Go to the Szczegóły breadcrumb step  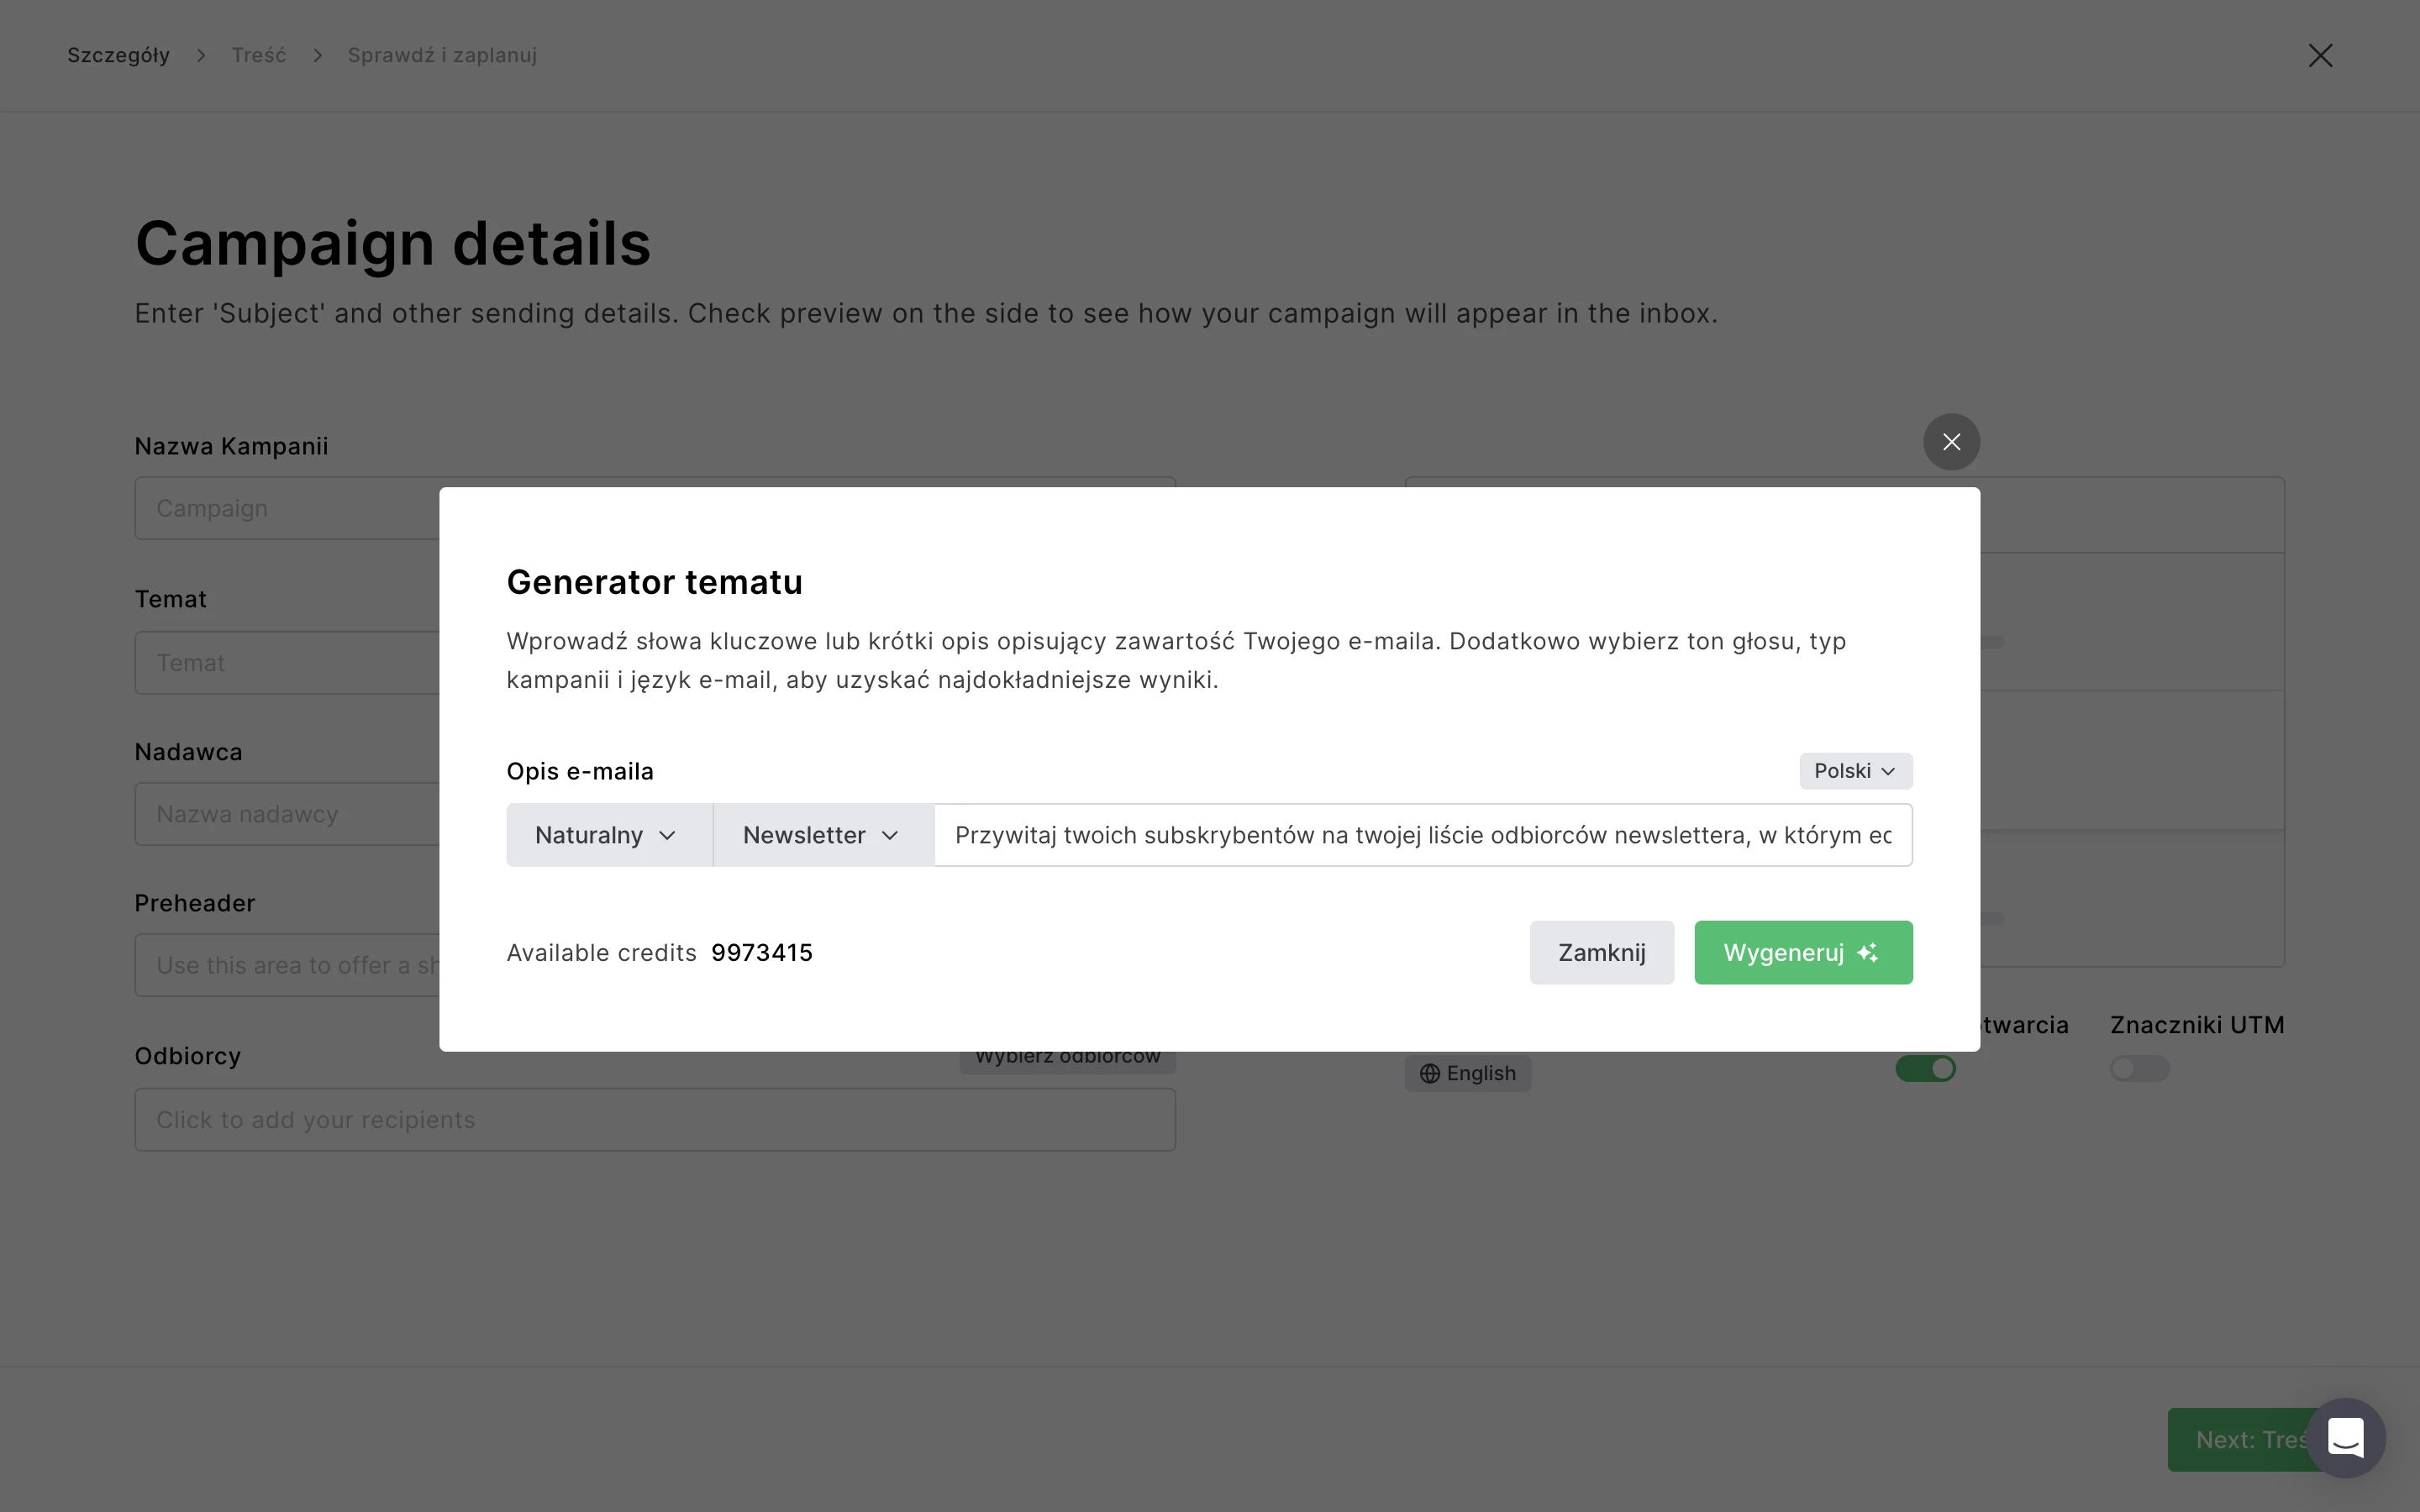click(118, 56)
